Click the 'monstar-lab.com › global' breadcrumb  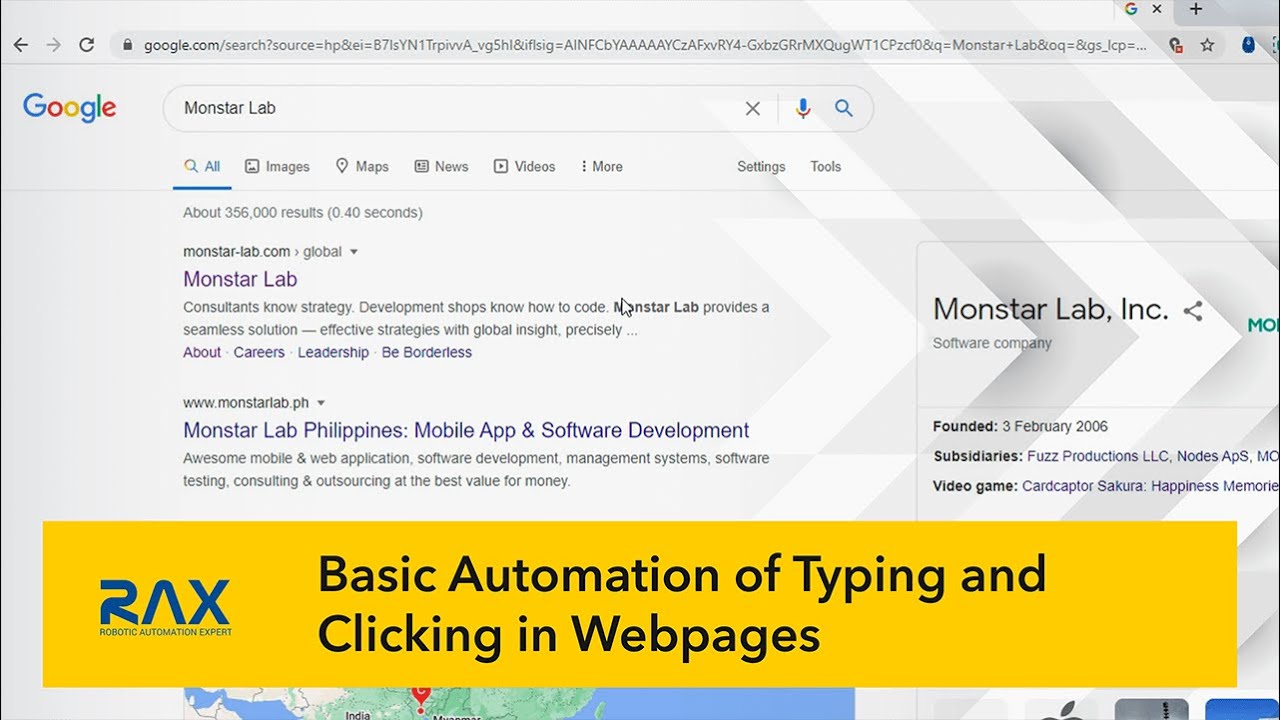pyautogui.click(x=262, y=252)
